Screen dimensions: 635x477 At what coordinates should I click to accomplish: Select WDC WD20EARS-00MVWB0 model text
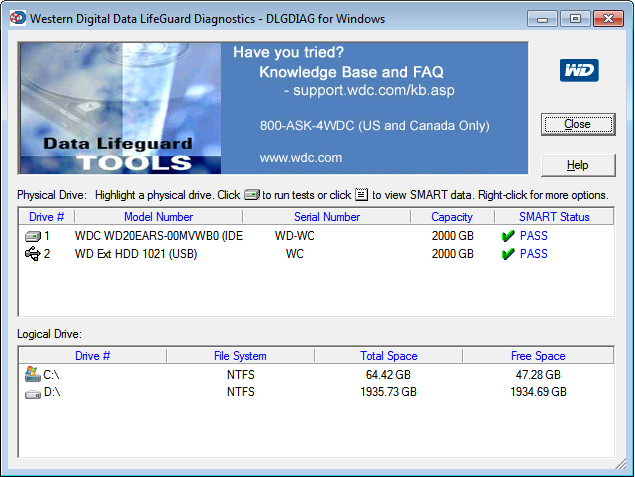pyautogui.click(x=159, y=236)
